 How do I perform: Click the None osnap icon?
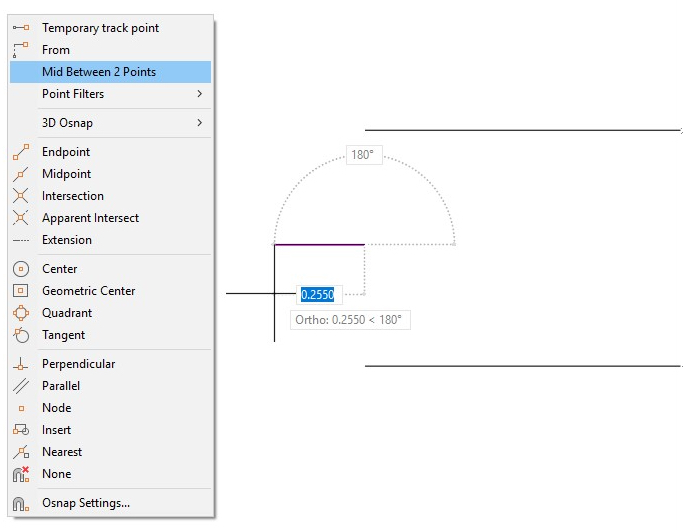[x=21, y=474]
